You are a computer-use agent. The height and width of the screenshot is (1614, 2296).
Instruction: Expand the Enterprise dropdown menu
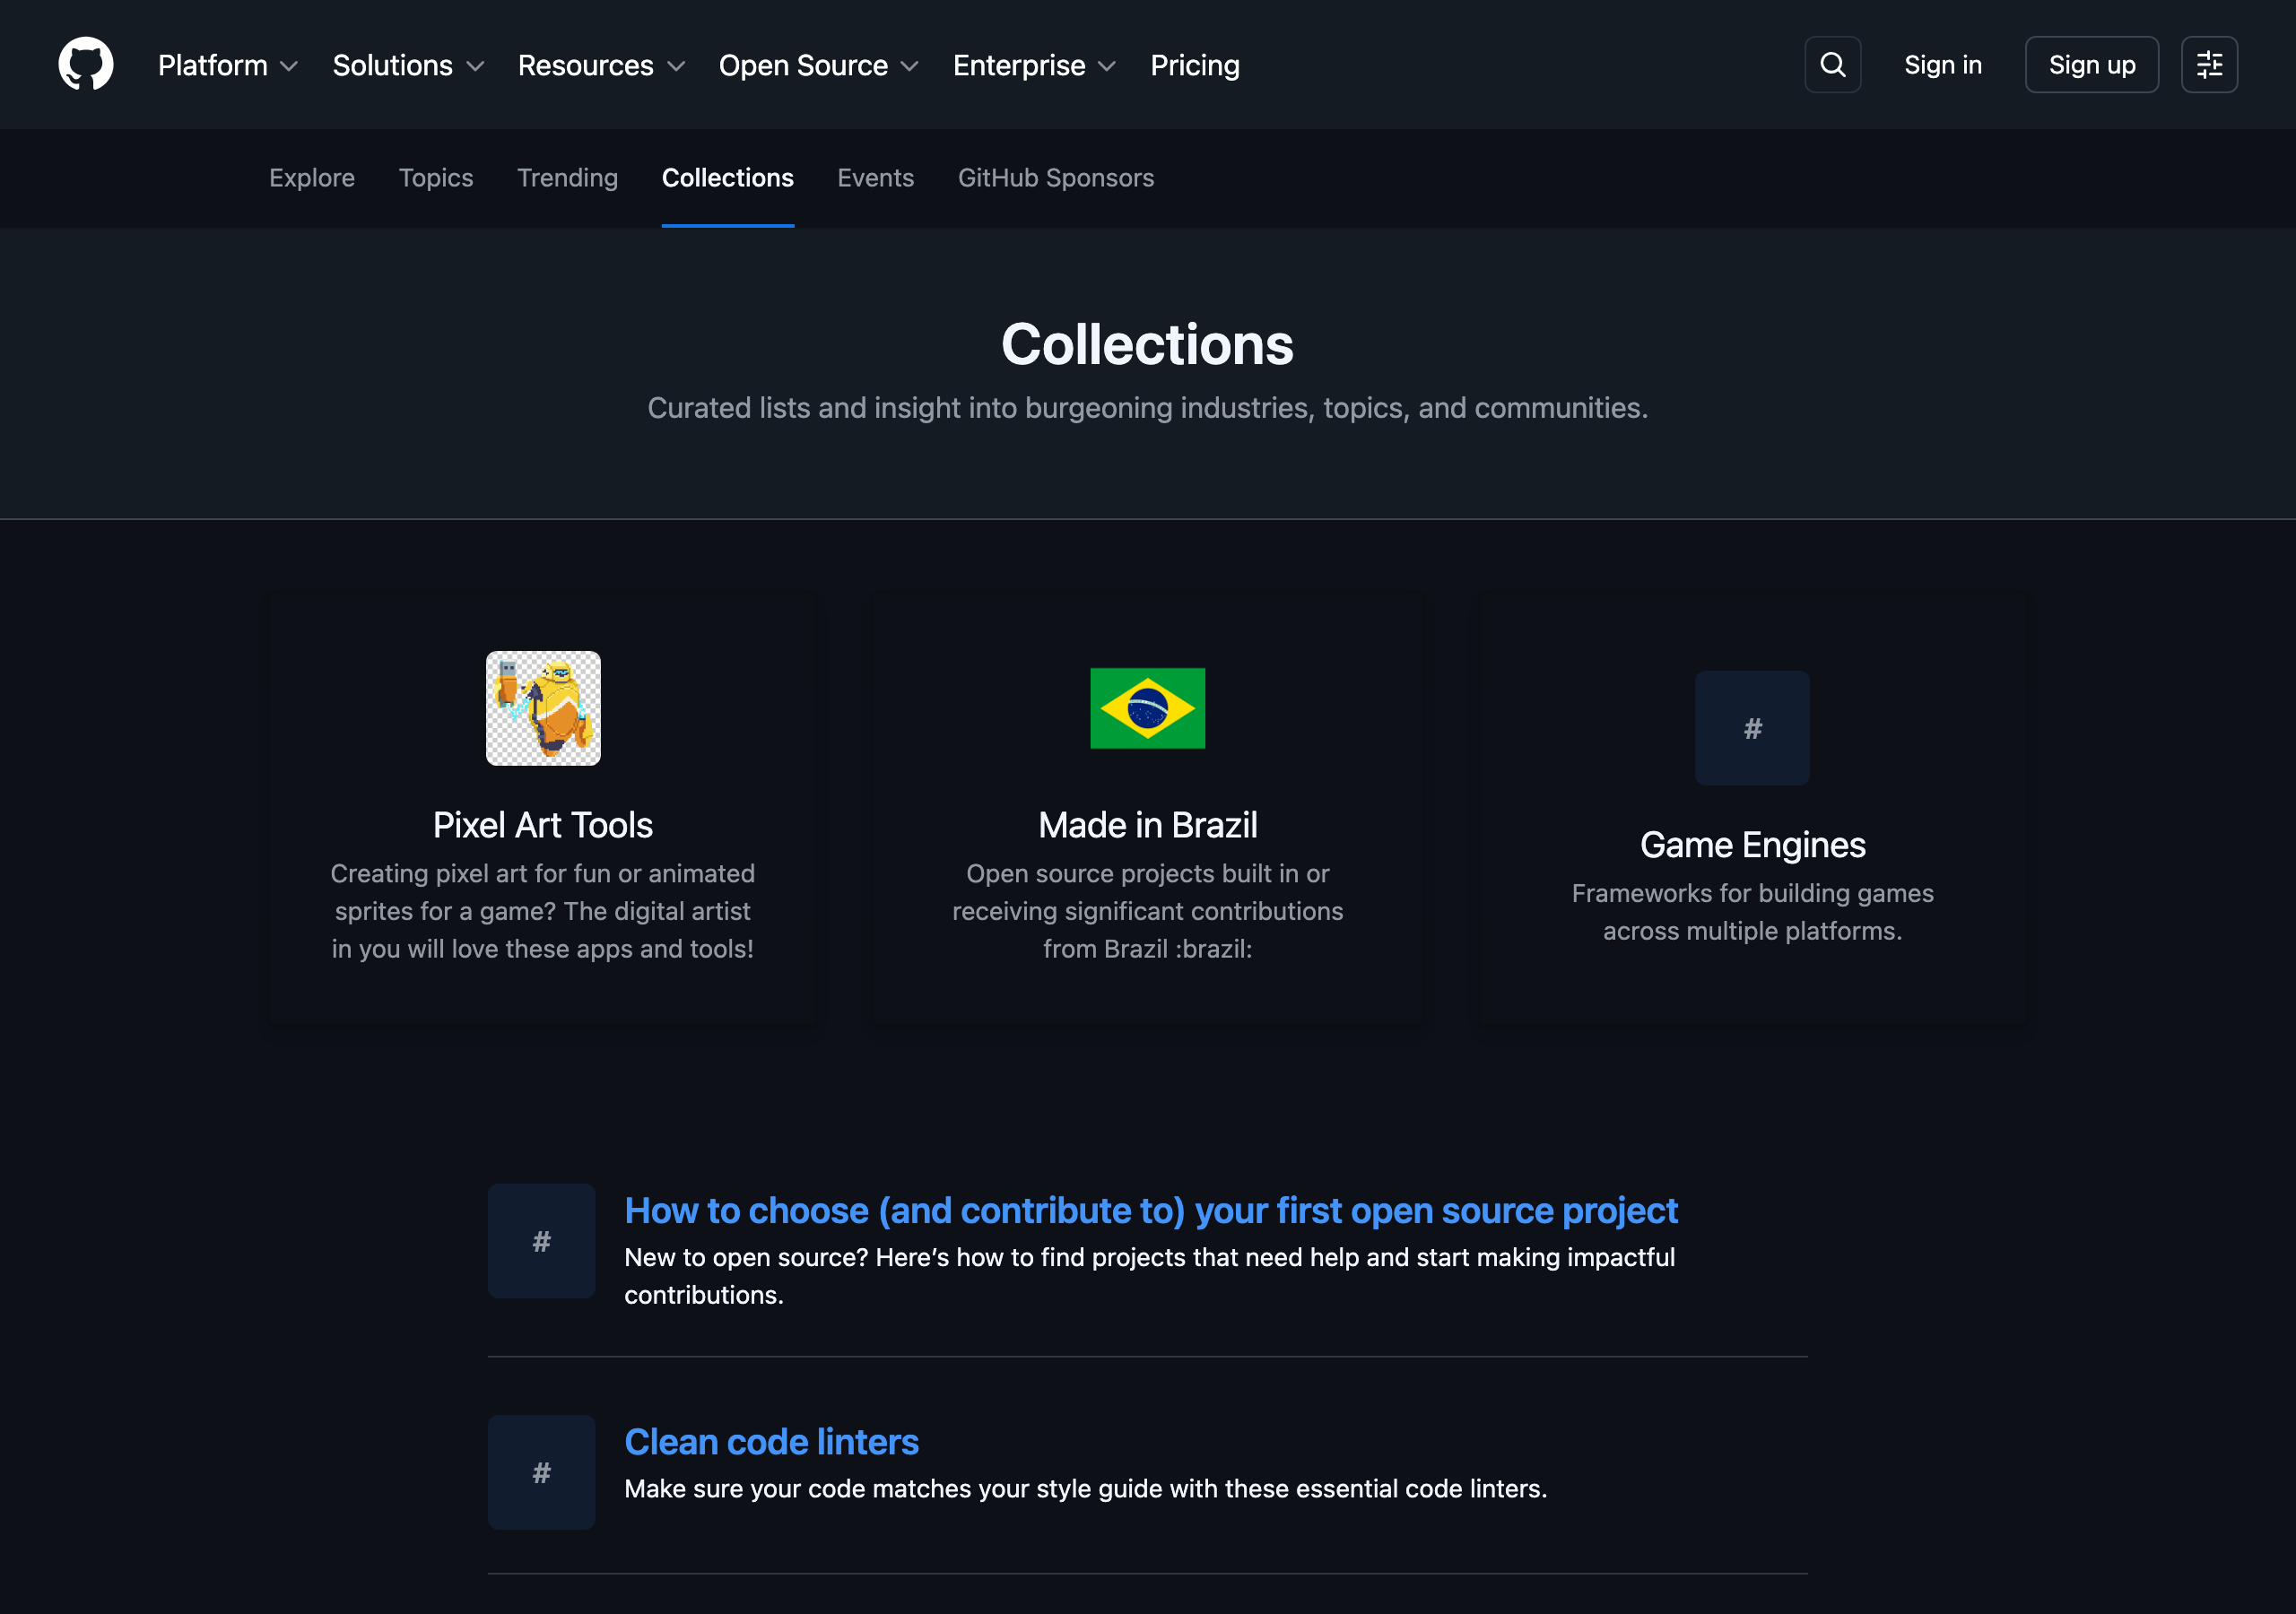pyautogui.click(x=1034, y=65)
